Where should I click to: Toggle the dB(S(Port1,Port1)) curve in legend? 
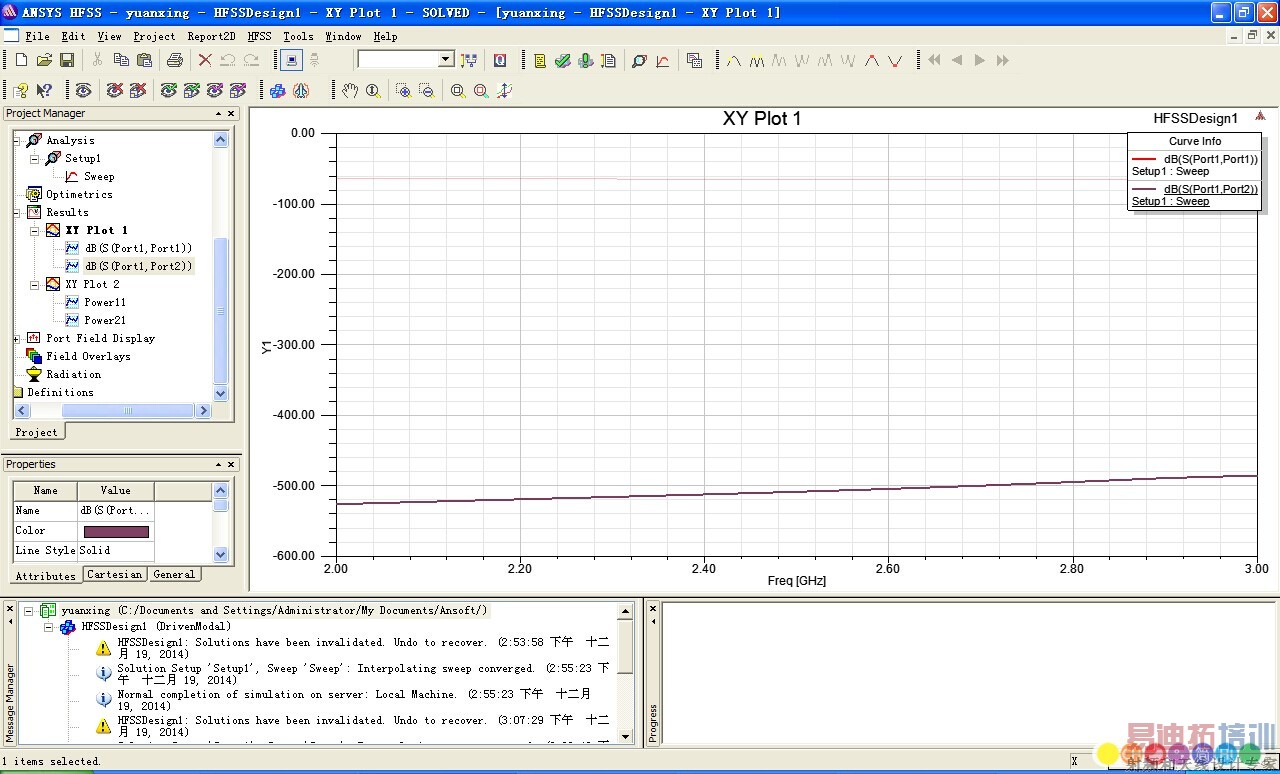coord(1210,159)
